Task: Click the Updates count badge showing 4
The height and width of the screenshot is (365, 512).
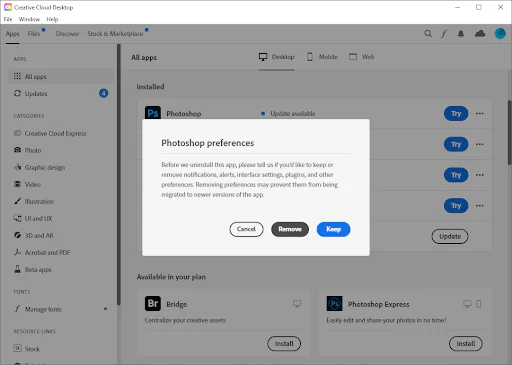Action: click(104, 93)
